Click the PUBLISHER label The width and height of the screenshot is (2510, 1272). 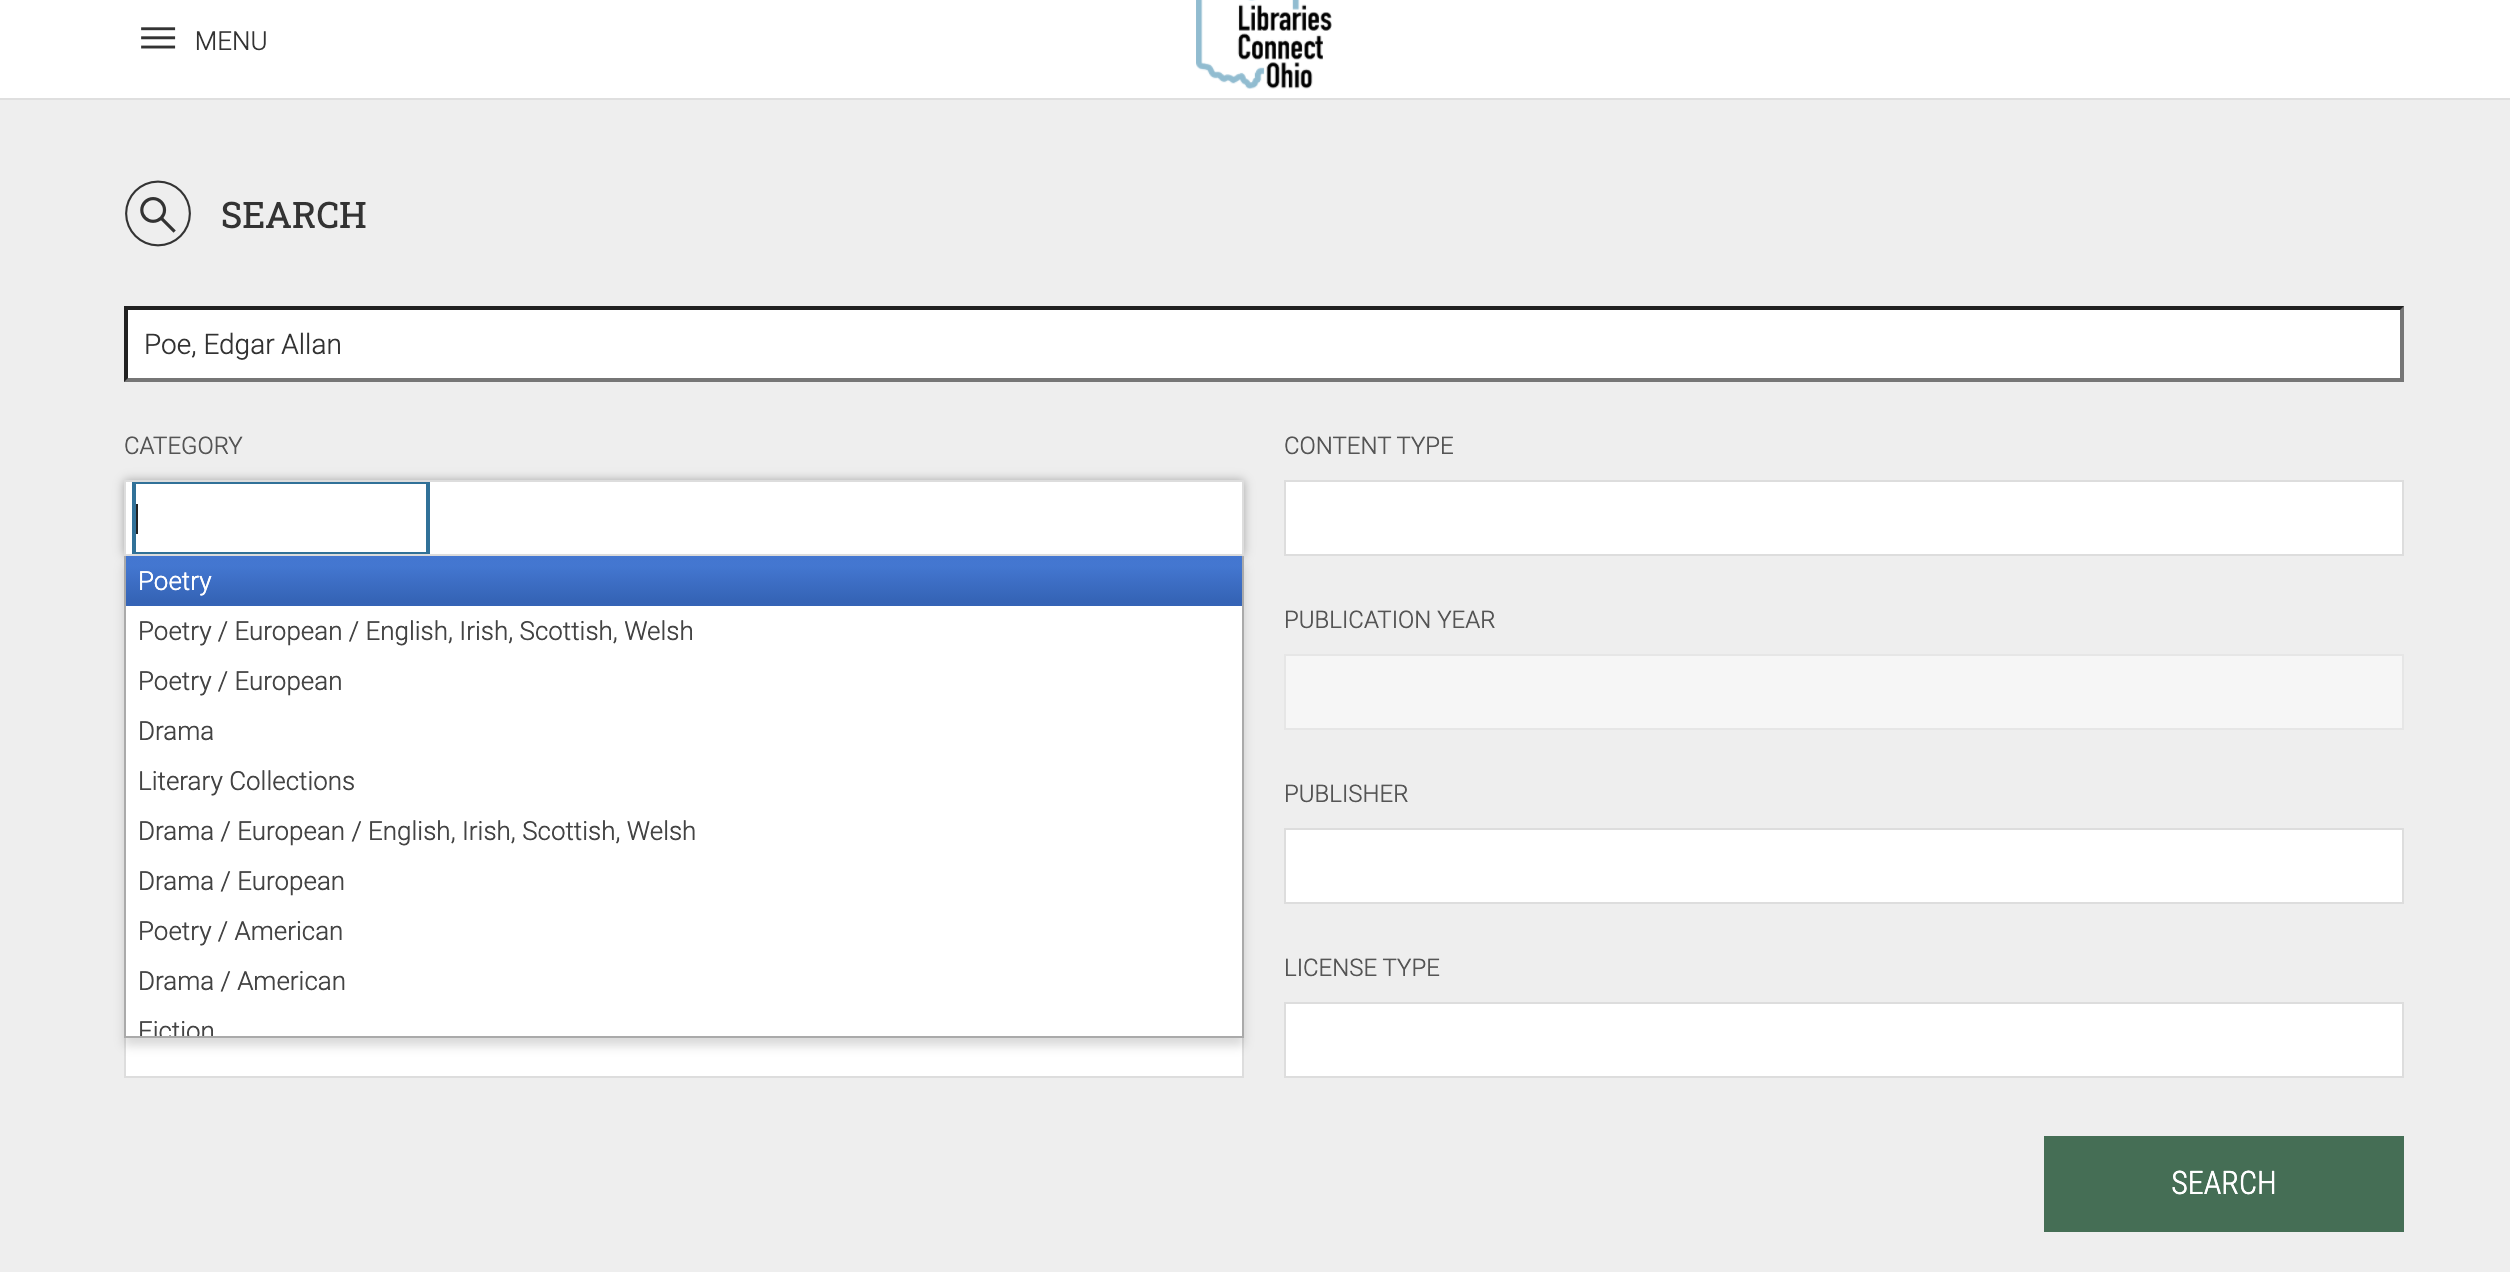coord(1345,794)
